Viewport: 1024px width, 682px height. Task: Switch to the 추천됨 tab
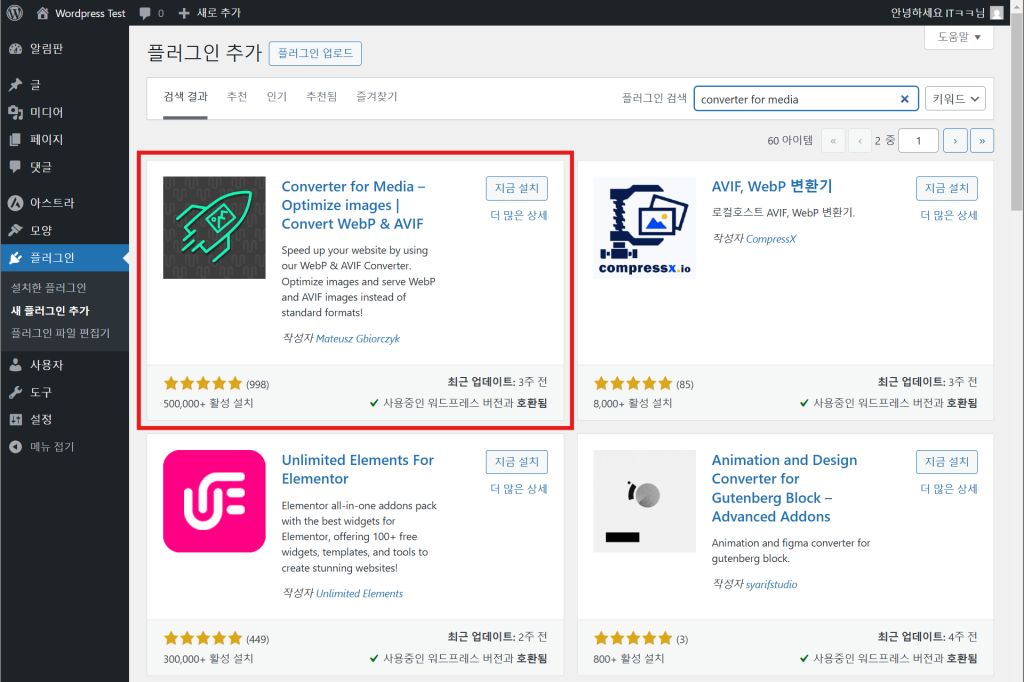coord(321,97)
